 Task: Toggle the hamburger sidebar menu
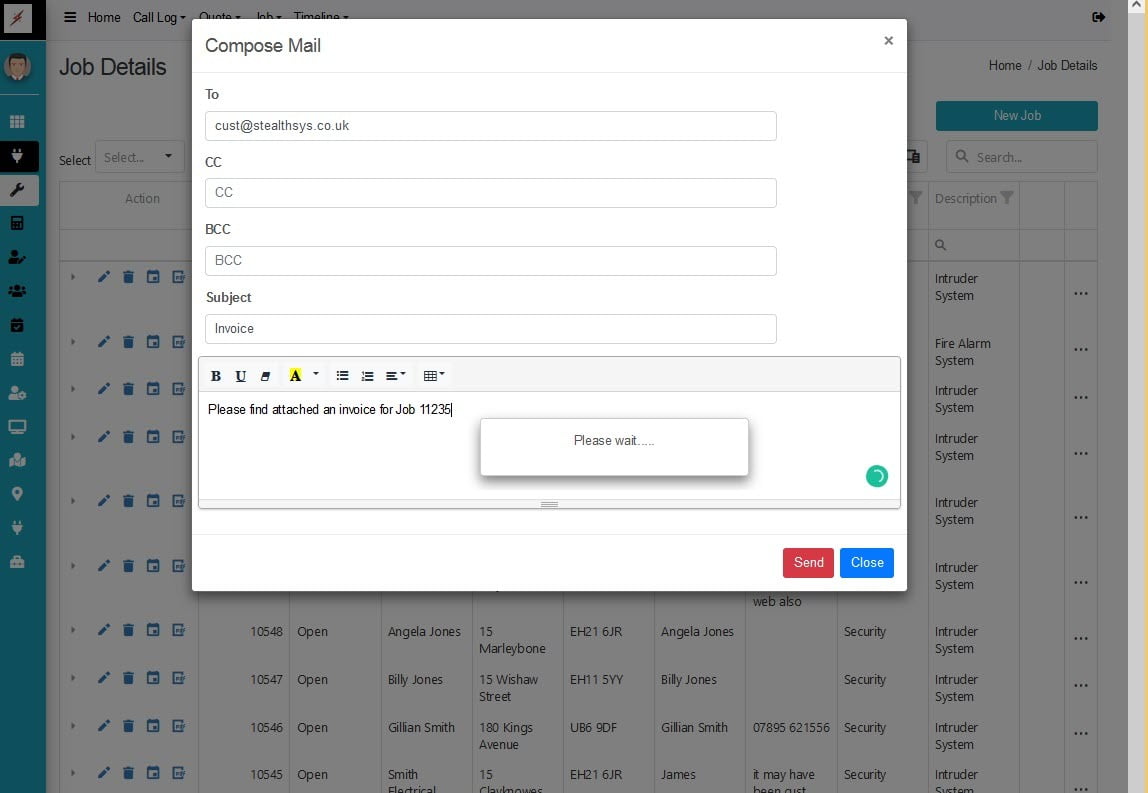coord(70,17)
